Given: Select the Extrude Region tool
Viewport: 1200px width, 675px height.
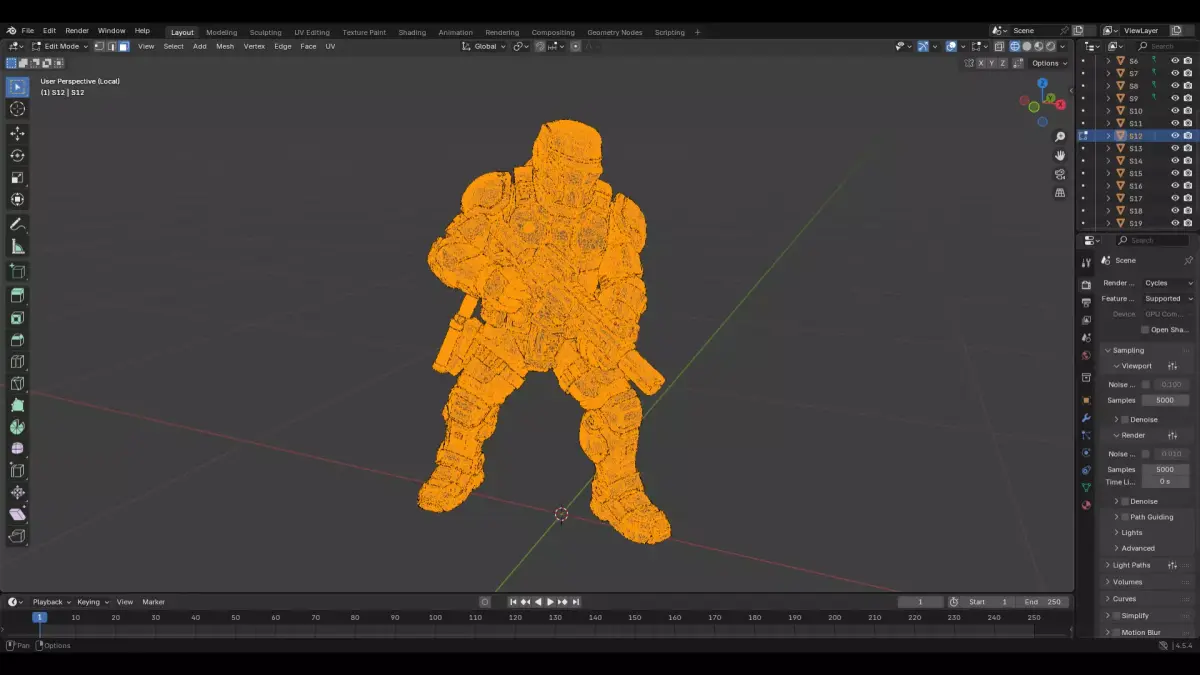Looking at the screenshot, I should click(x=17, y=295).
